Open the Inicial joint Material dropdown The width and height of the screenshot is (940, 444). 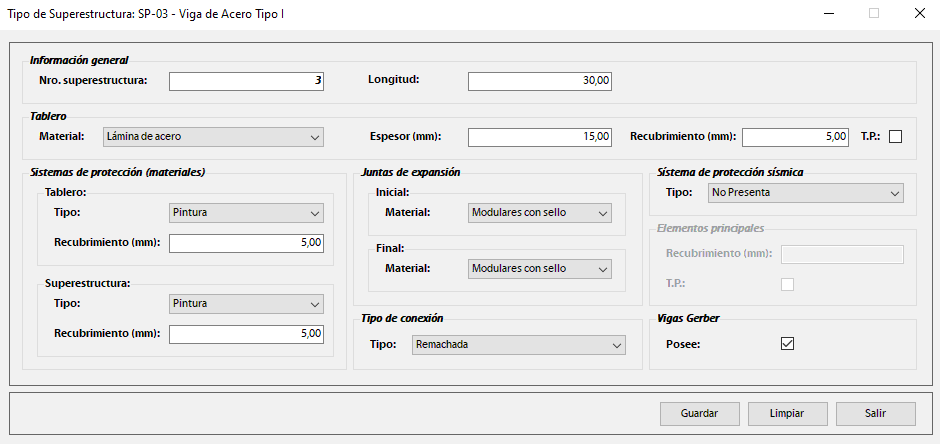coord(539,213)
